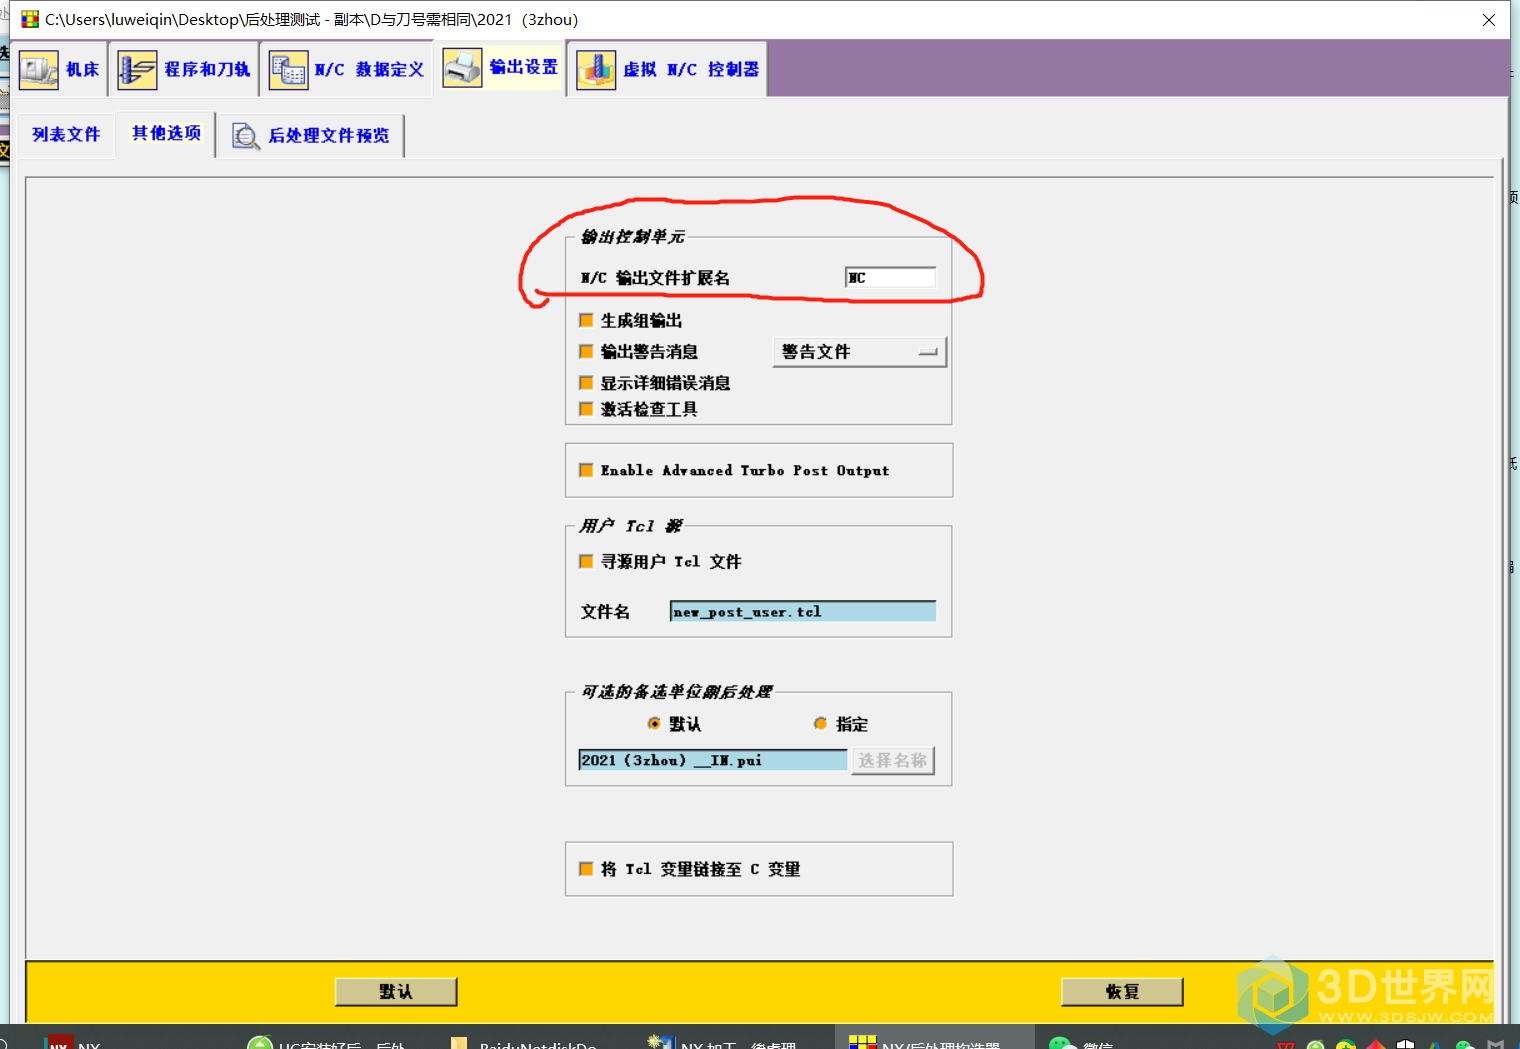Toggle 激活检查工具 checkbox
Viewport: 1520px width, 1049px height.
point(586,408)
